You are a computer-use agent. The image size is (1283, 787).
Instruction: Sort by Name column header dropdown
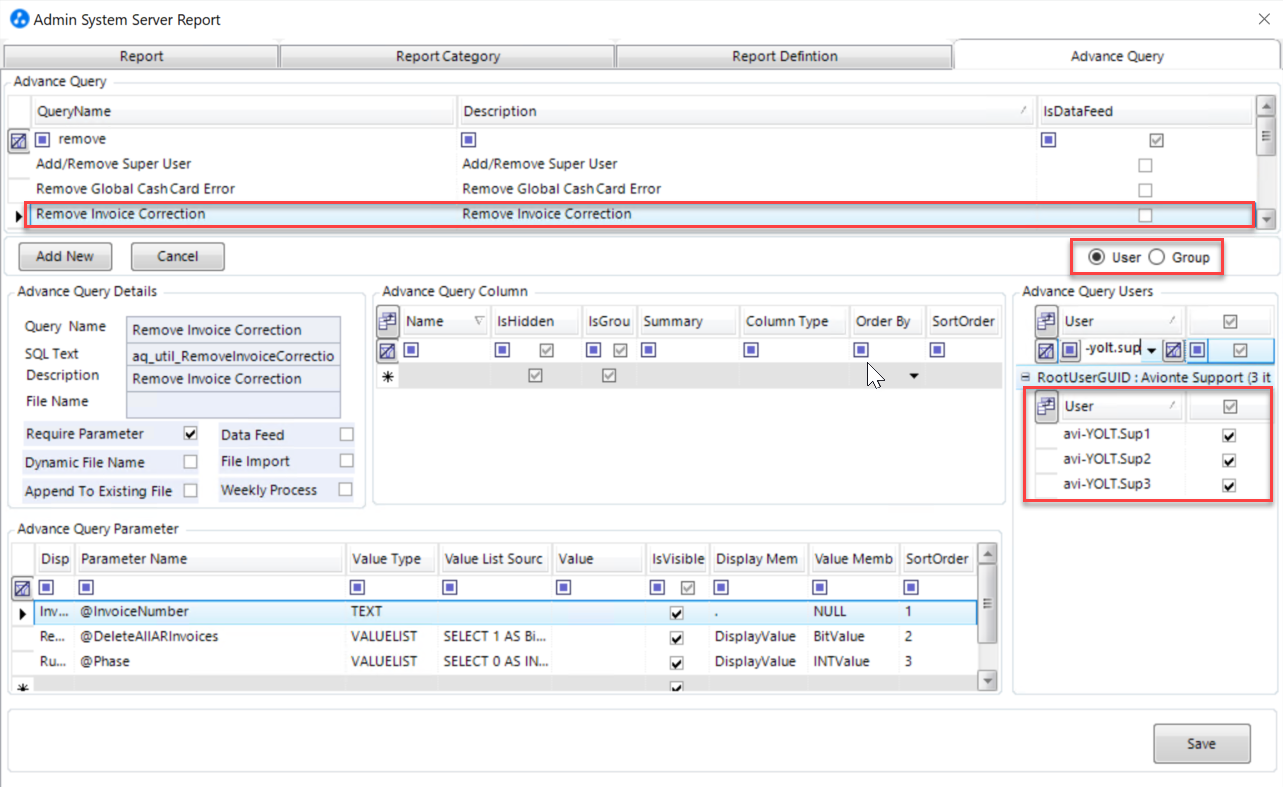coord(479,322)
